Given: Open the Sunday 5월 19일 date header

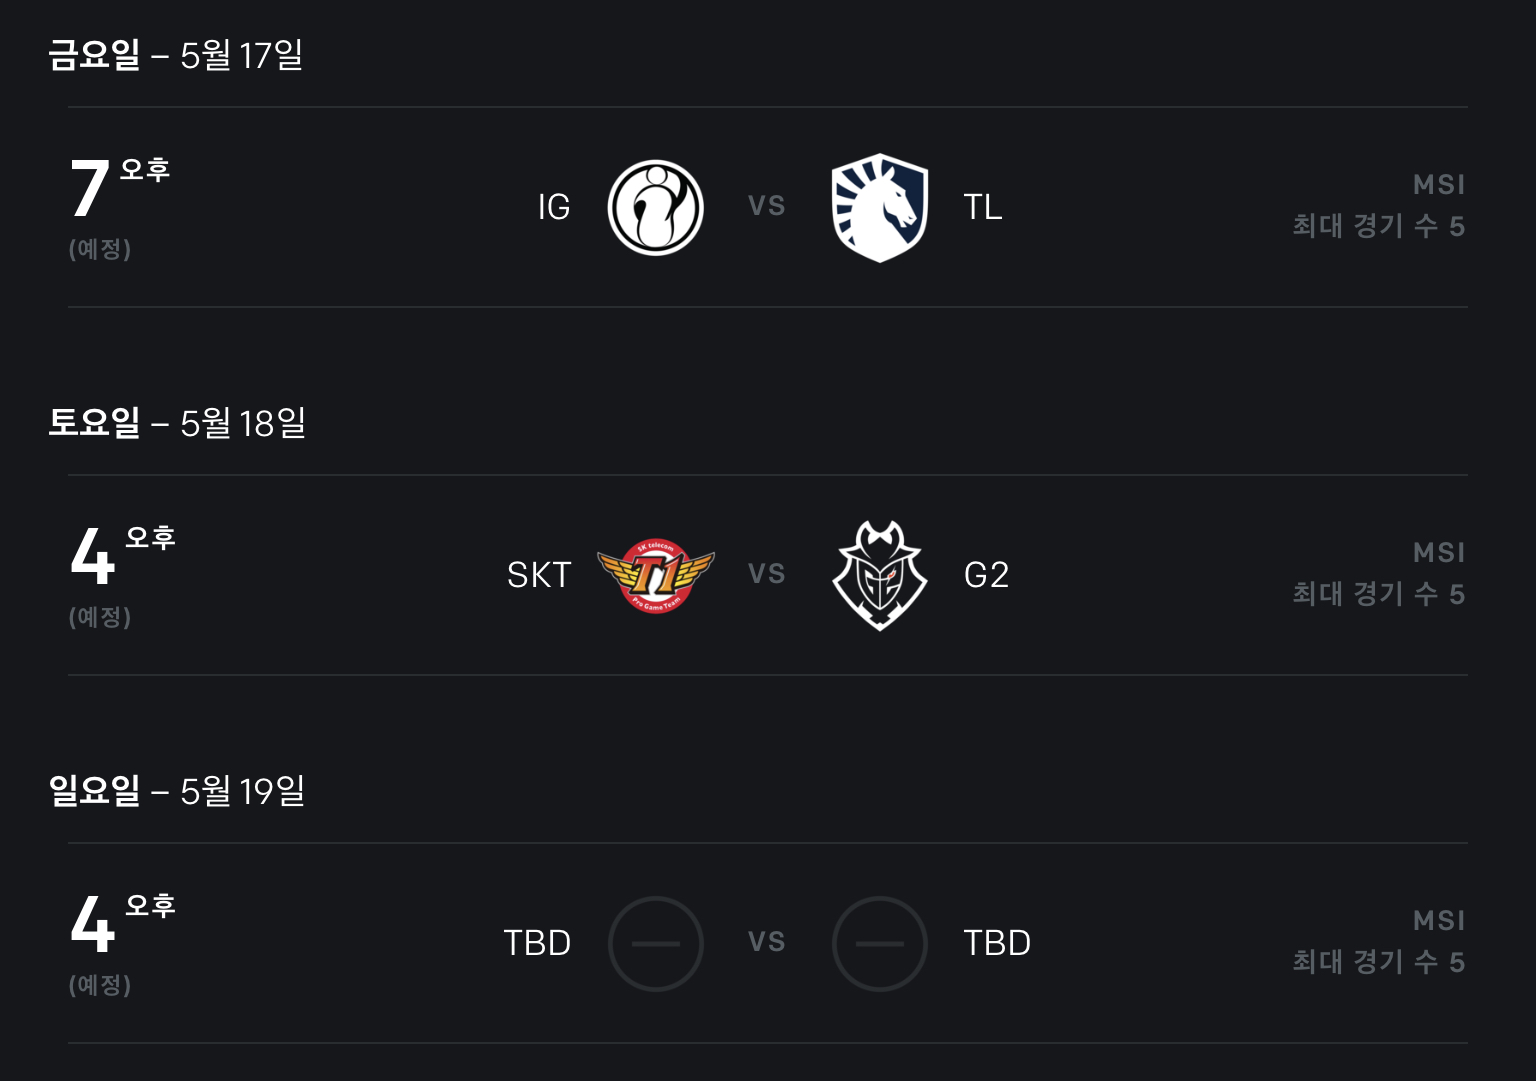Looking at the screenshot, I should [177, 791].
